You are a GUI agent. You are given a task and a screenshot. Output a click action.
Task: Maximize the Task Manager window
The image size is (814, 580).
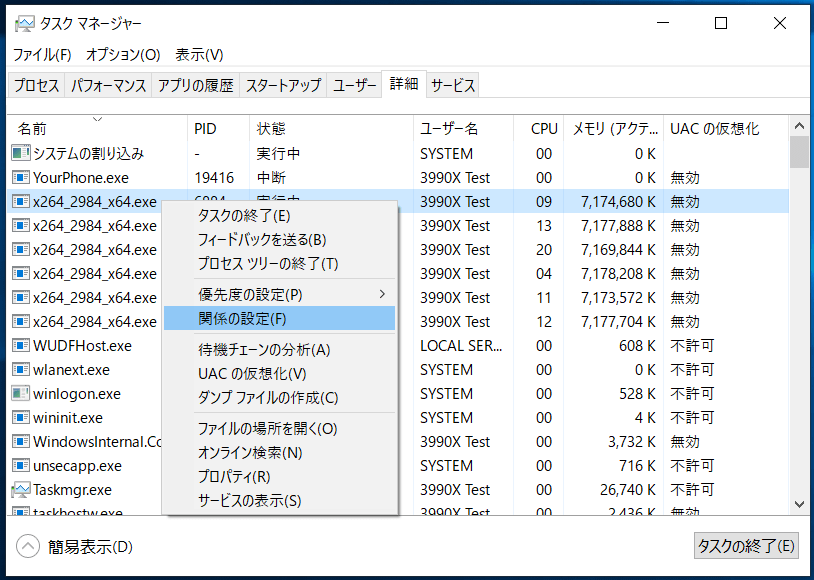[x=721, y=23]
